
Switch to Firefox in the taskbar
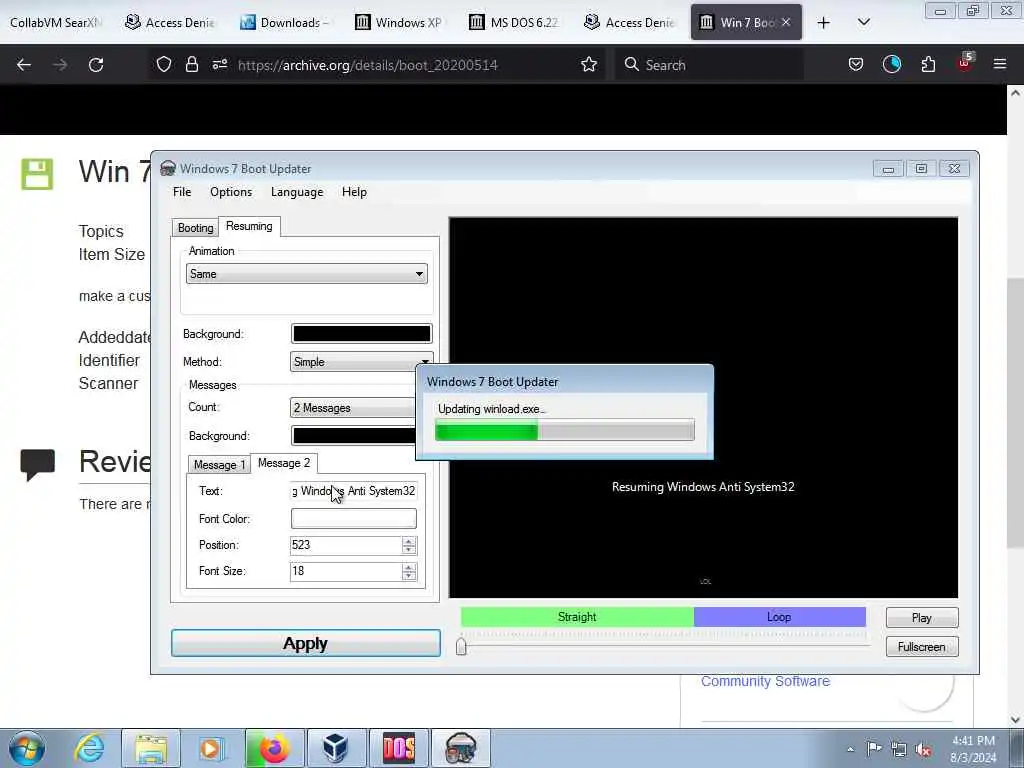click(x=274, y=748)
